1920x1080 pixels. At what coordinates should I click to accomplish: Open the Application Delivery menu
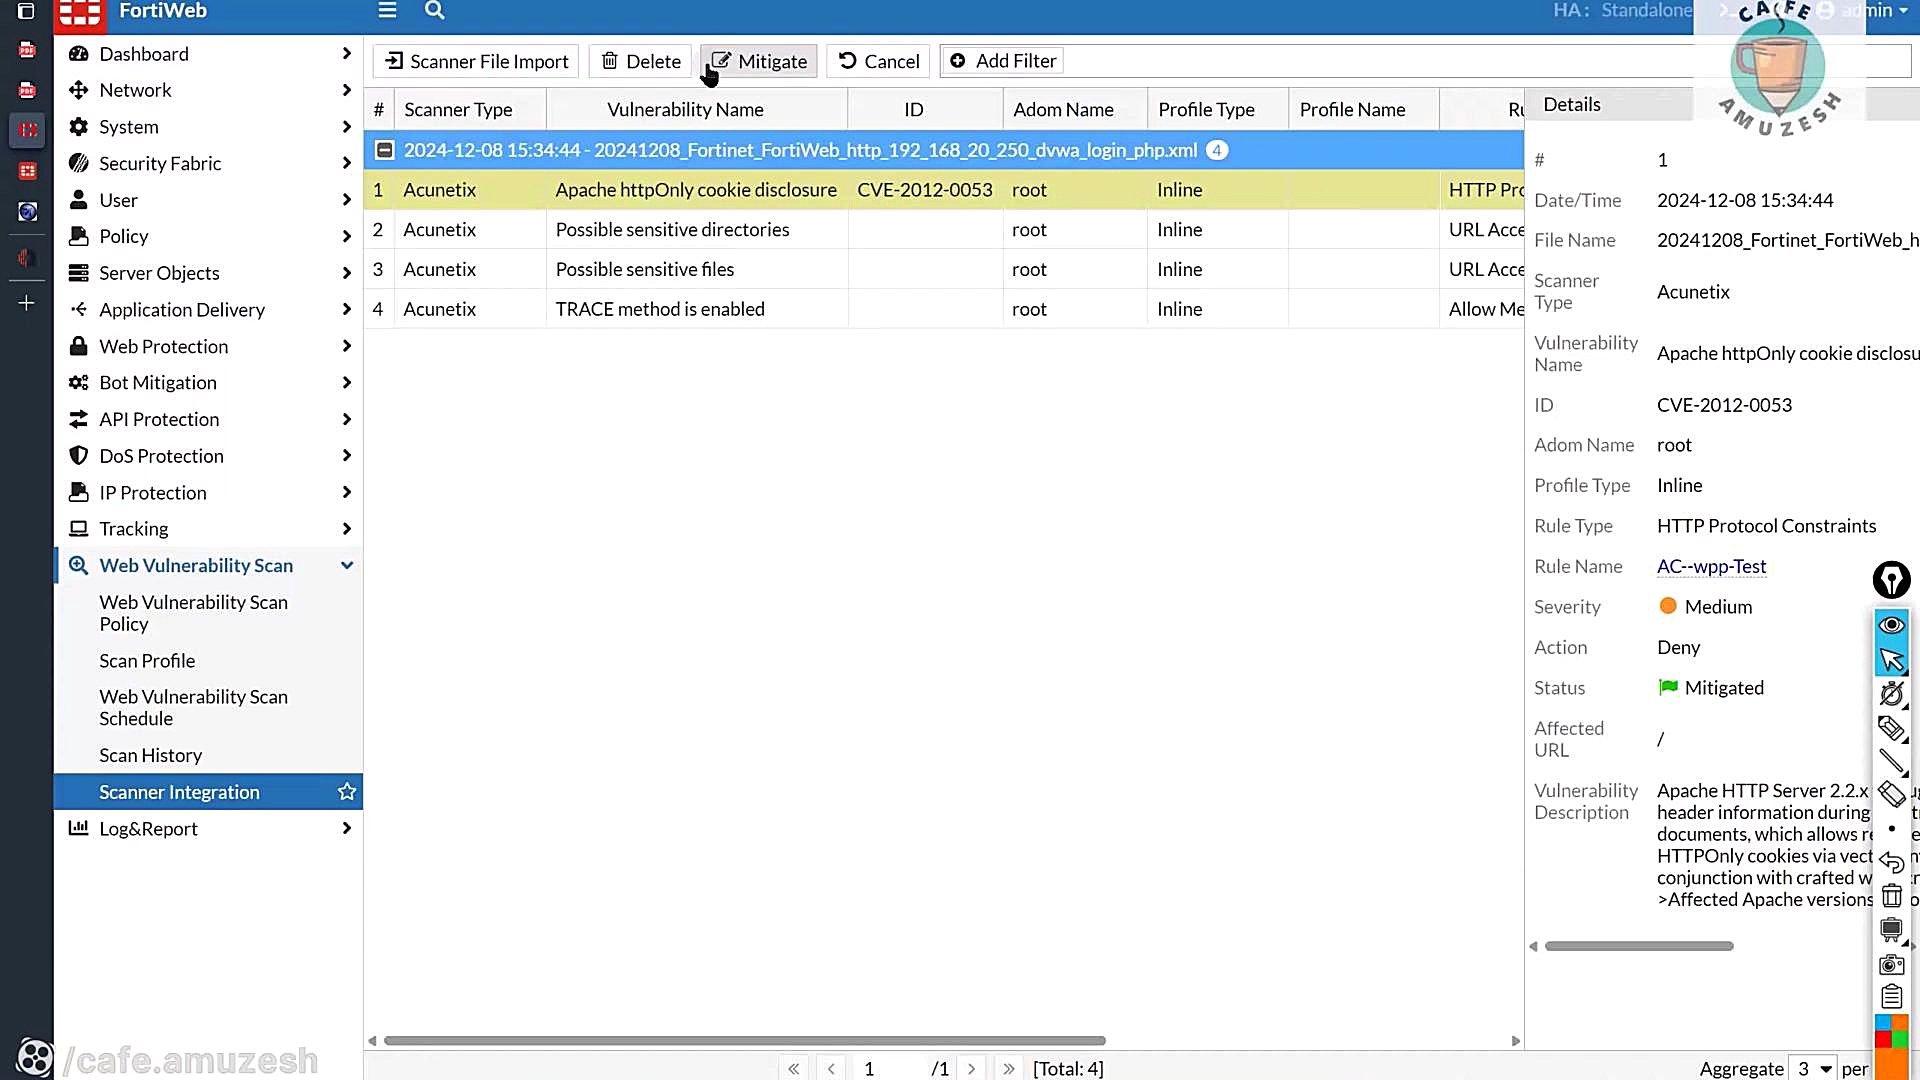(209, 310)
